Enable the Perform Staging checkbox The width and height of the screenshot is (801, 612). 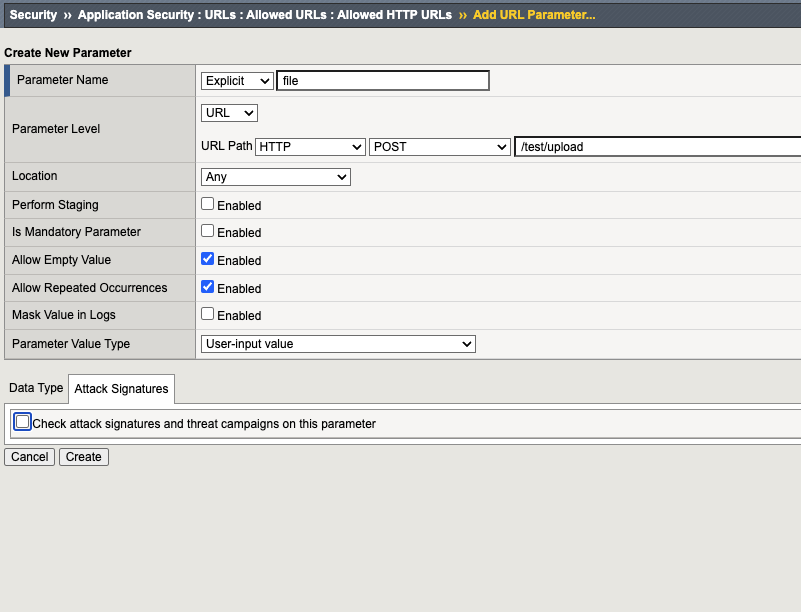click(208, 203)
